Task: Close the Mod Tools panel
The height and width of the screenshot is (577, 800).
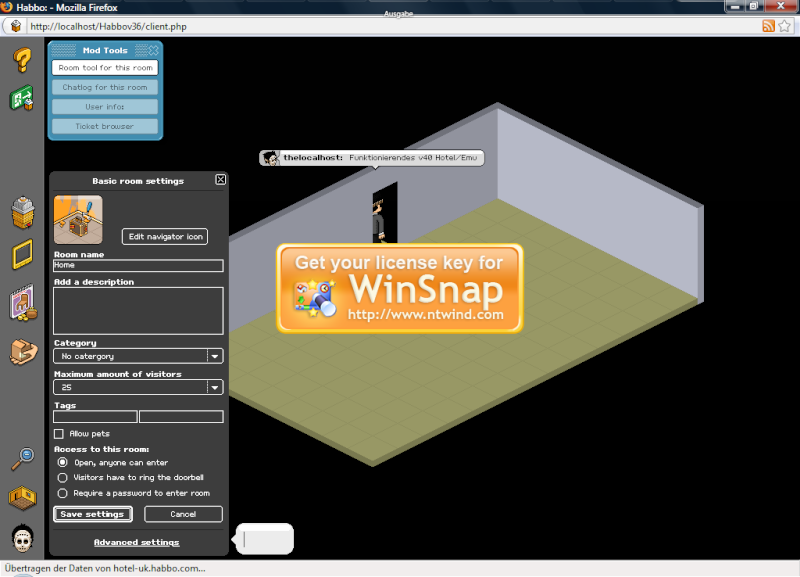Action: coord(154,50)
